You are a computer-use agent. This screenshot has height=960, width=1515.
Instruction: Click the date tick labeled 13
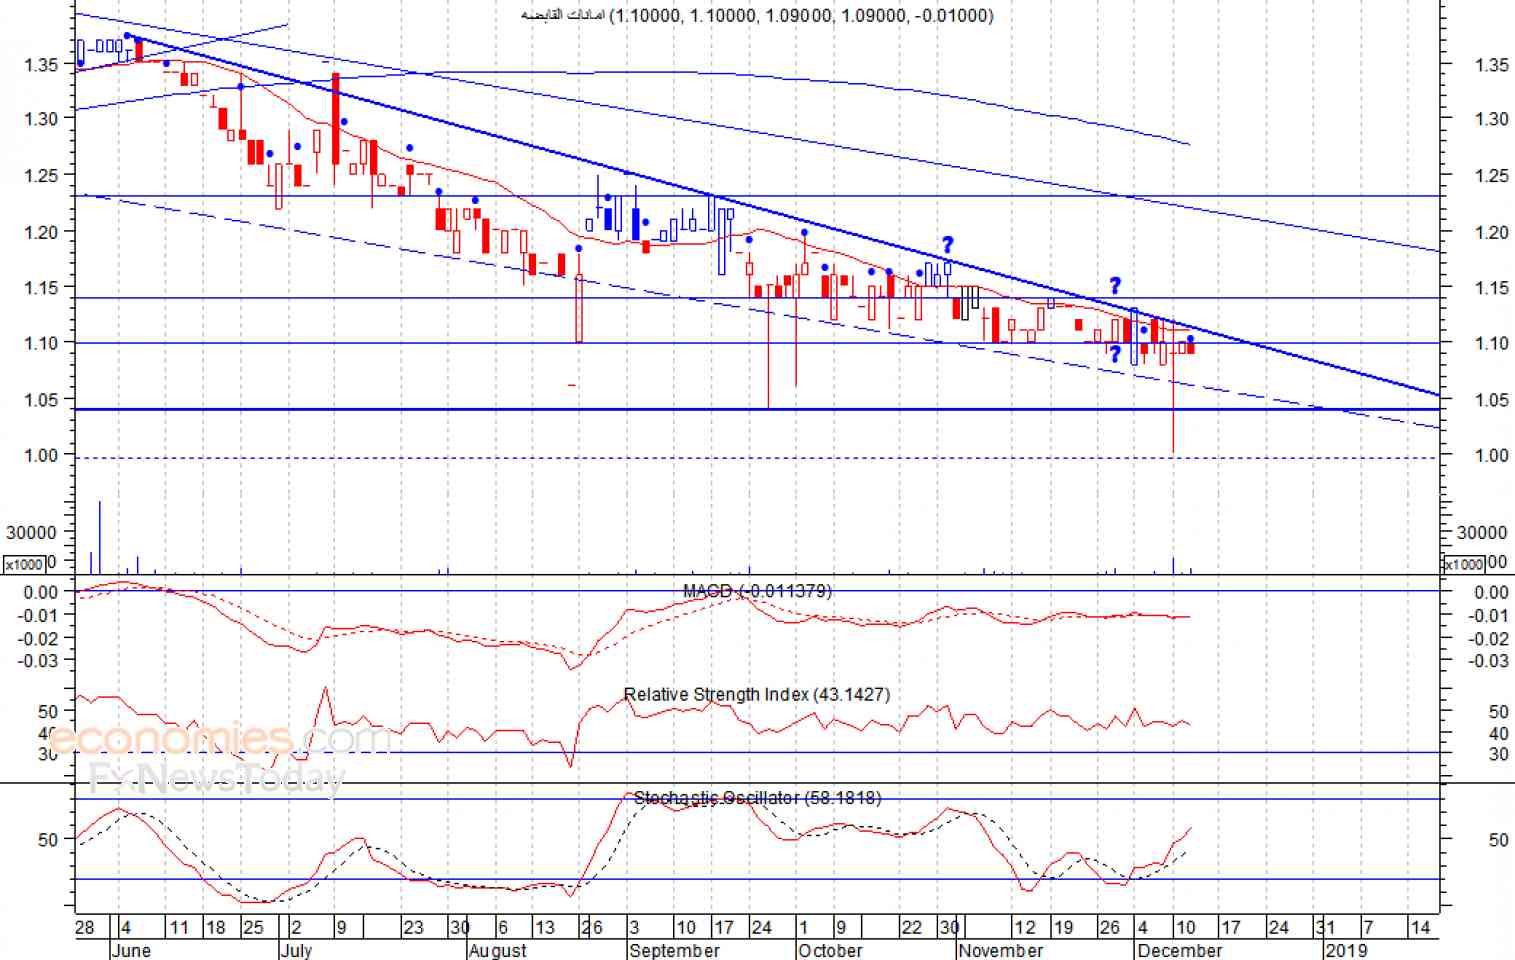(545, 927)
